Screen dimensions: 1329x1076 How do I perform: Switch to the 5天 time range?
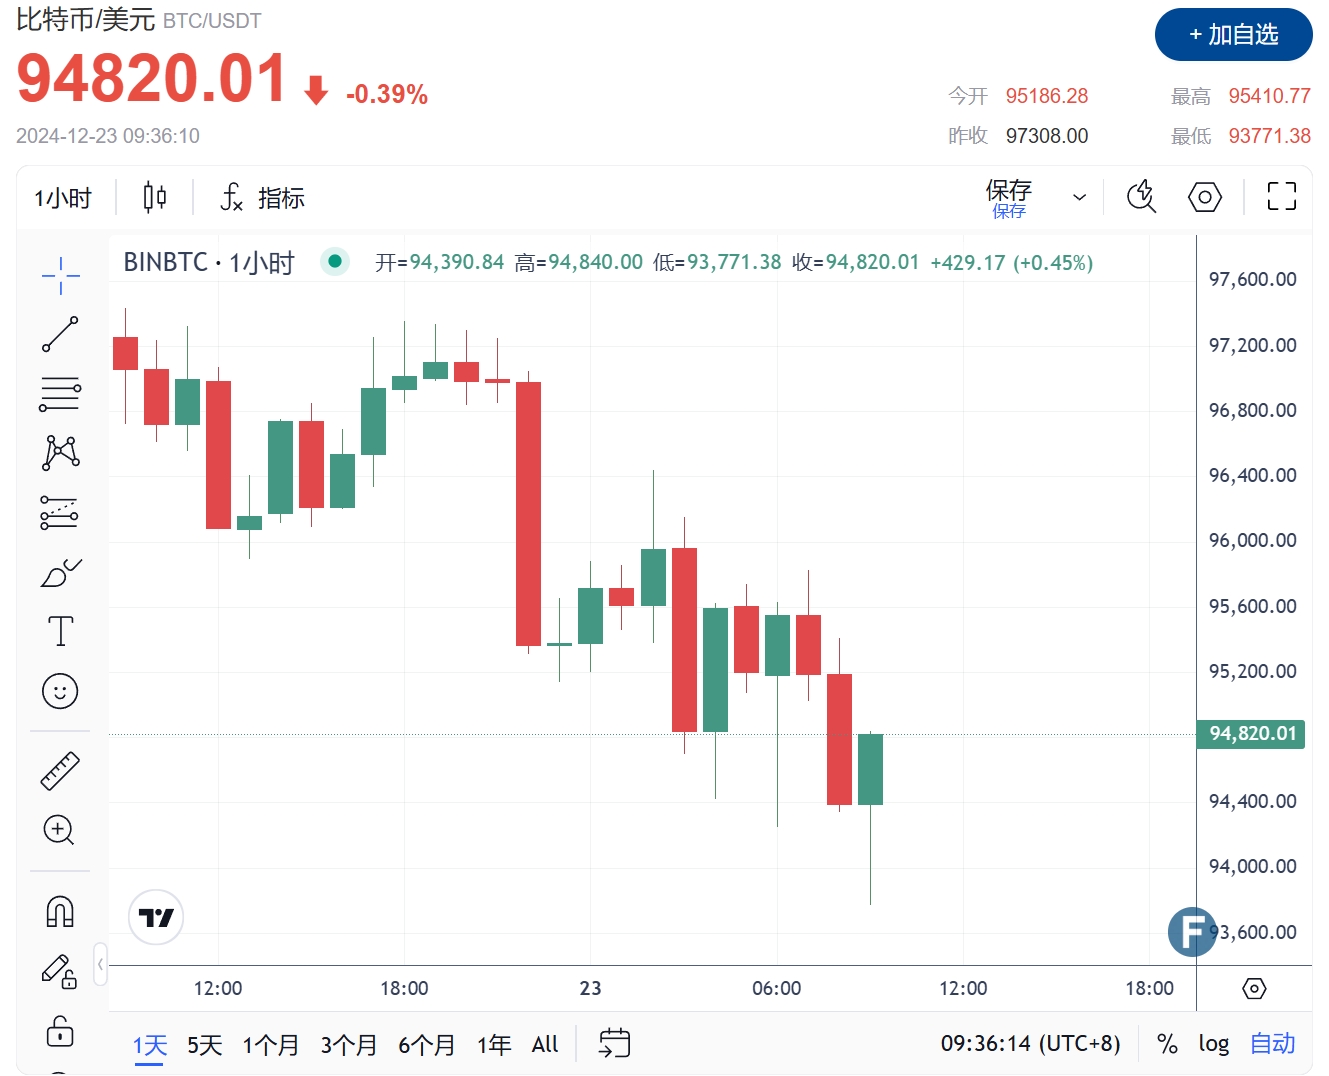coord(204,1045)
